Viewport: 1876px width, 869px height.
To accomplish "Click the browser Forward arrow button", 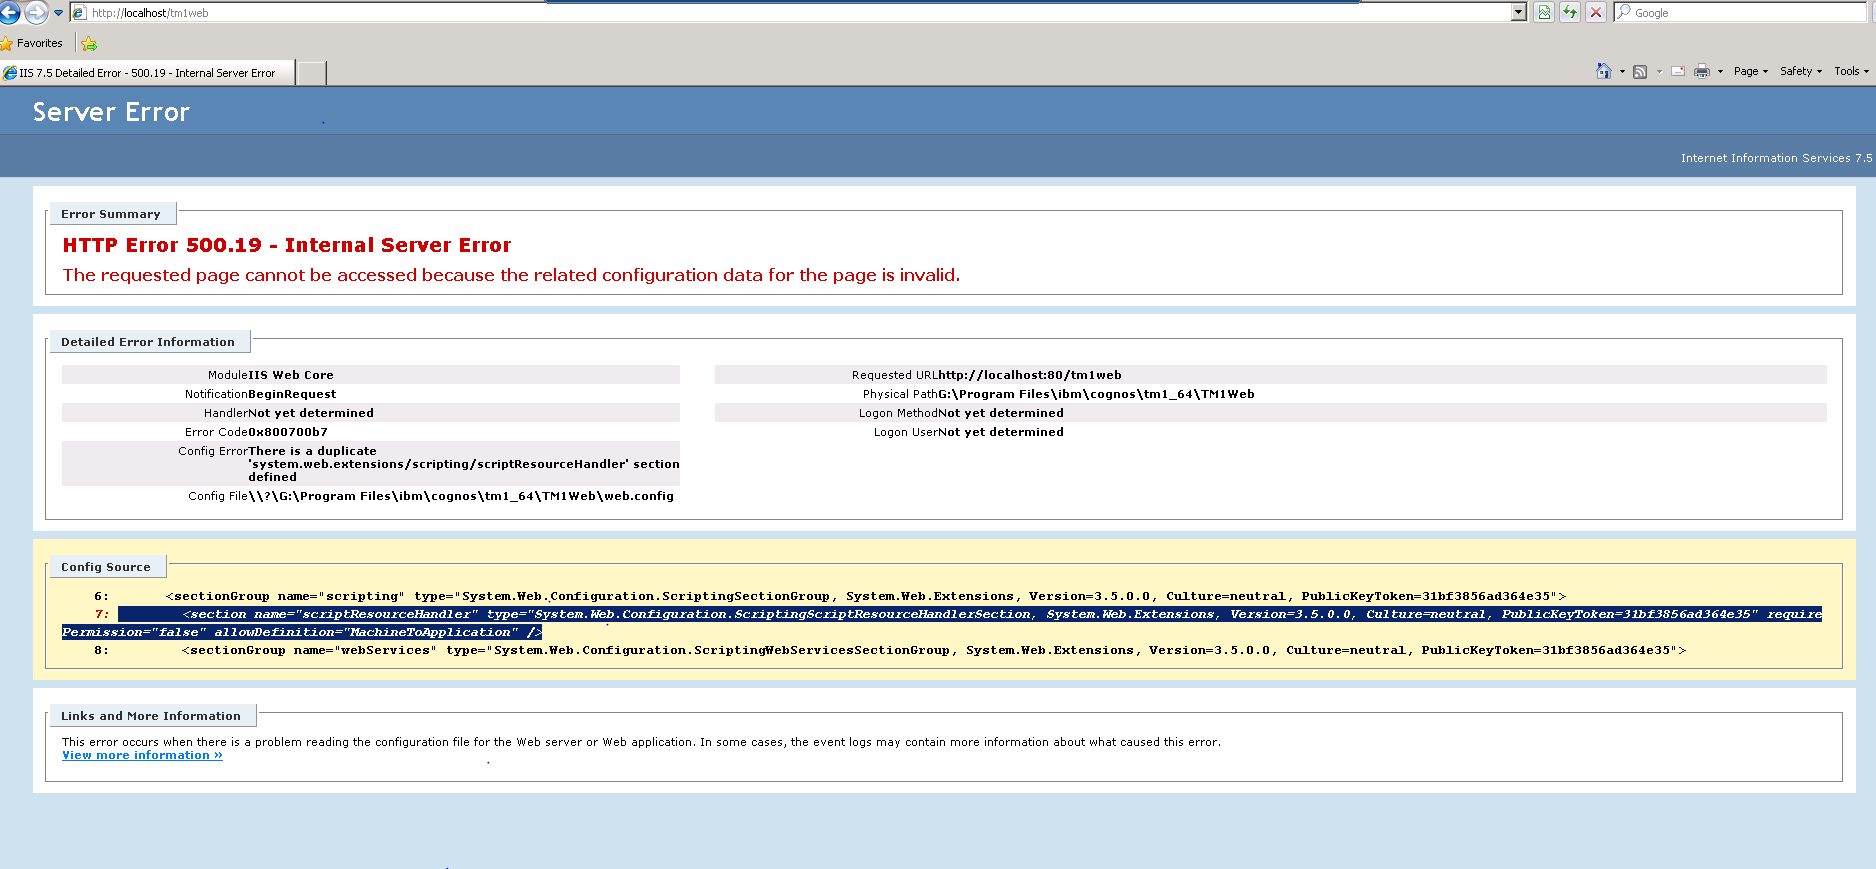I will click(36, 13).
